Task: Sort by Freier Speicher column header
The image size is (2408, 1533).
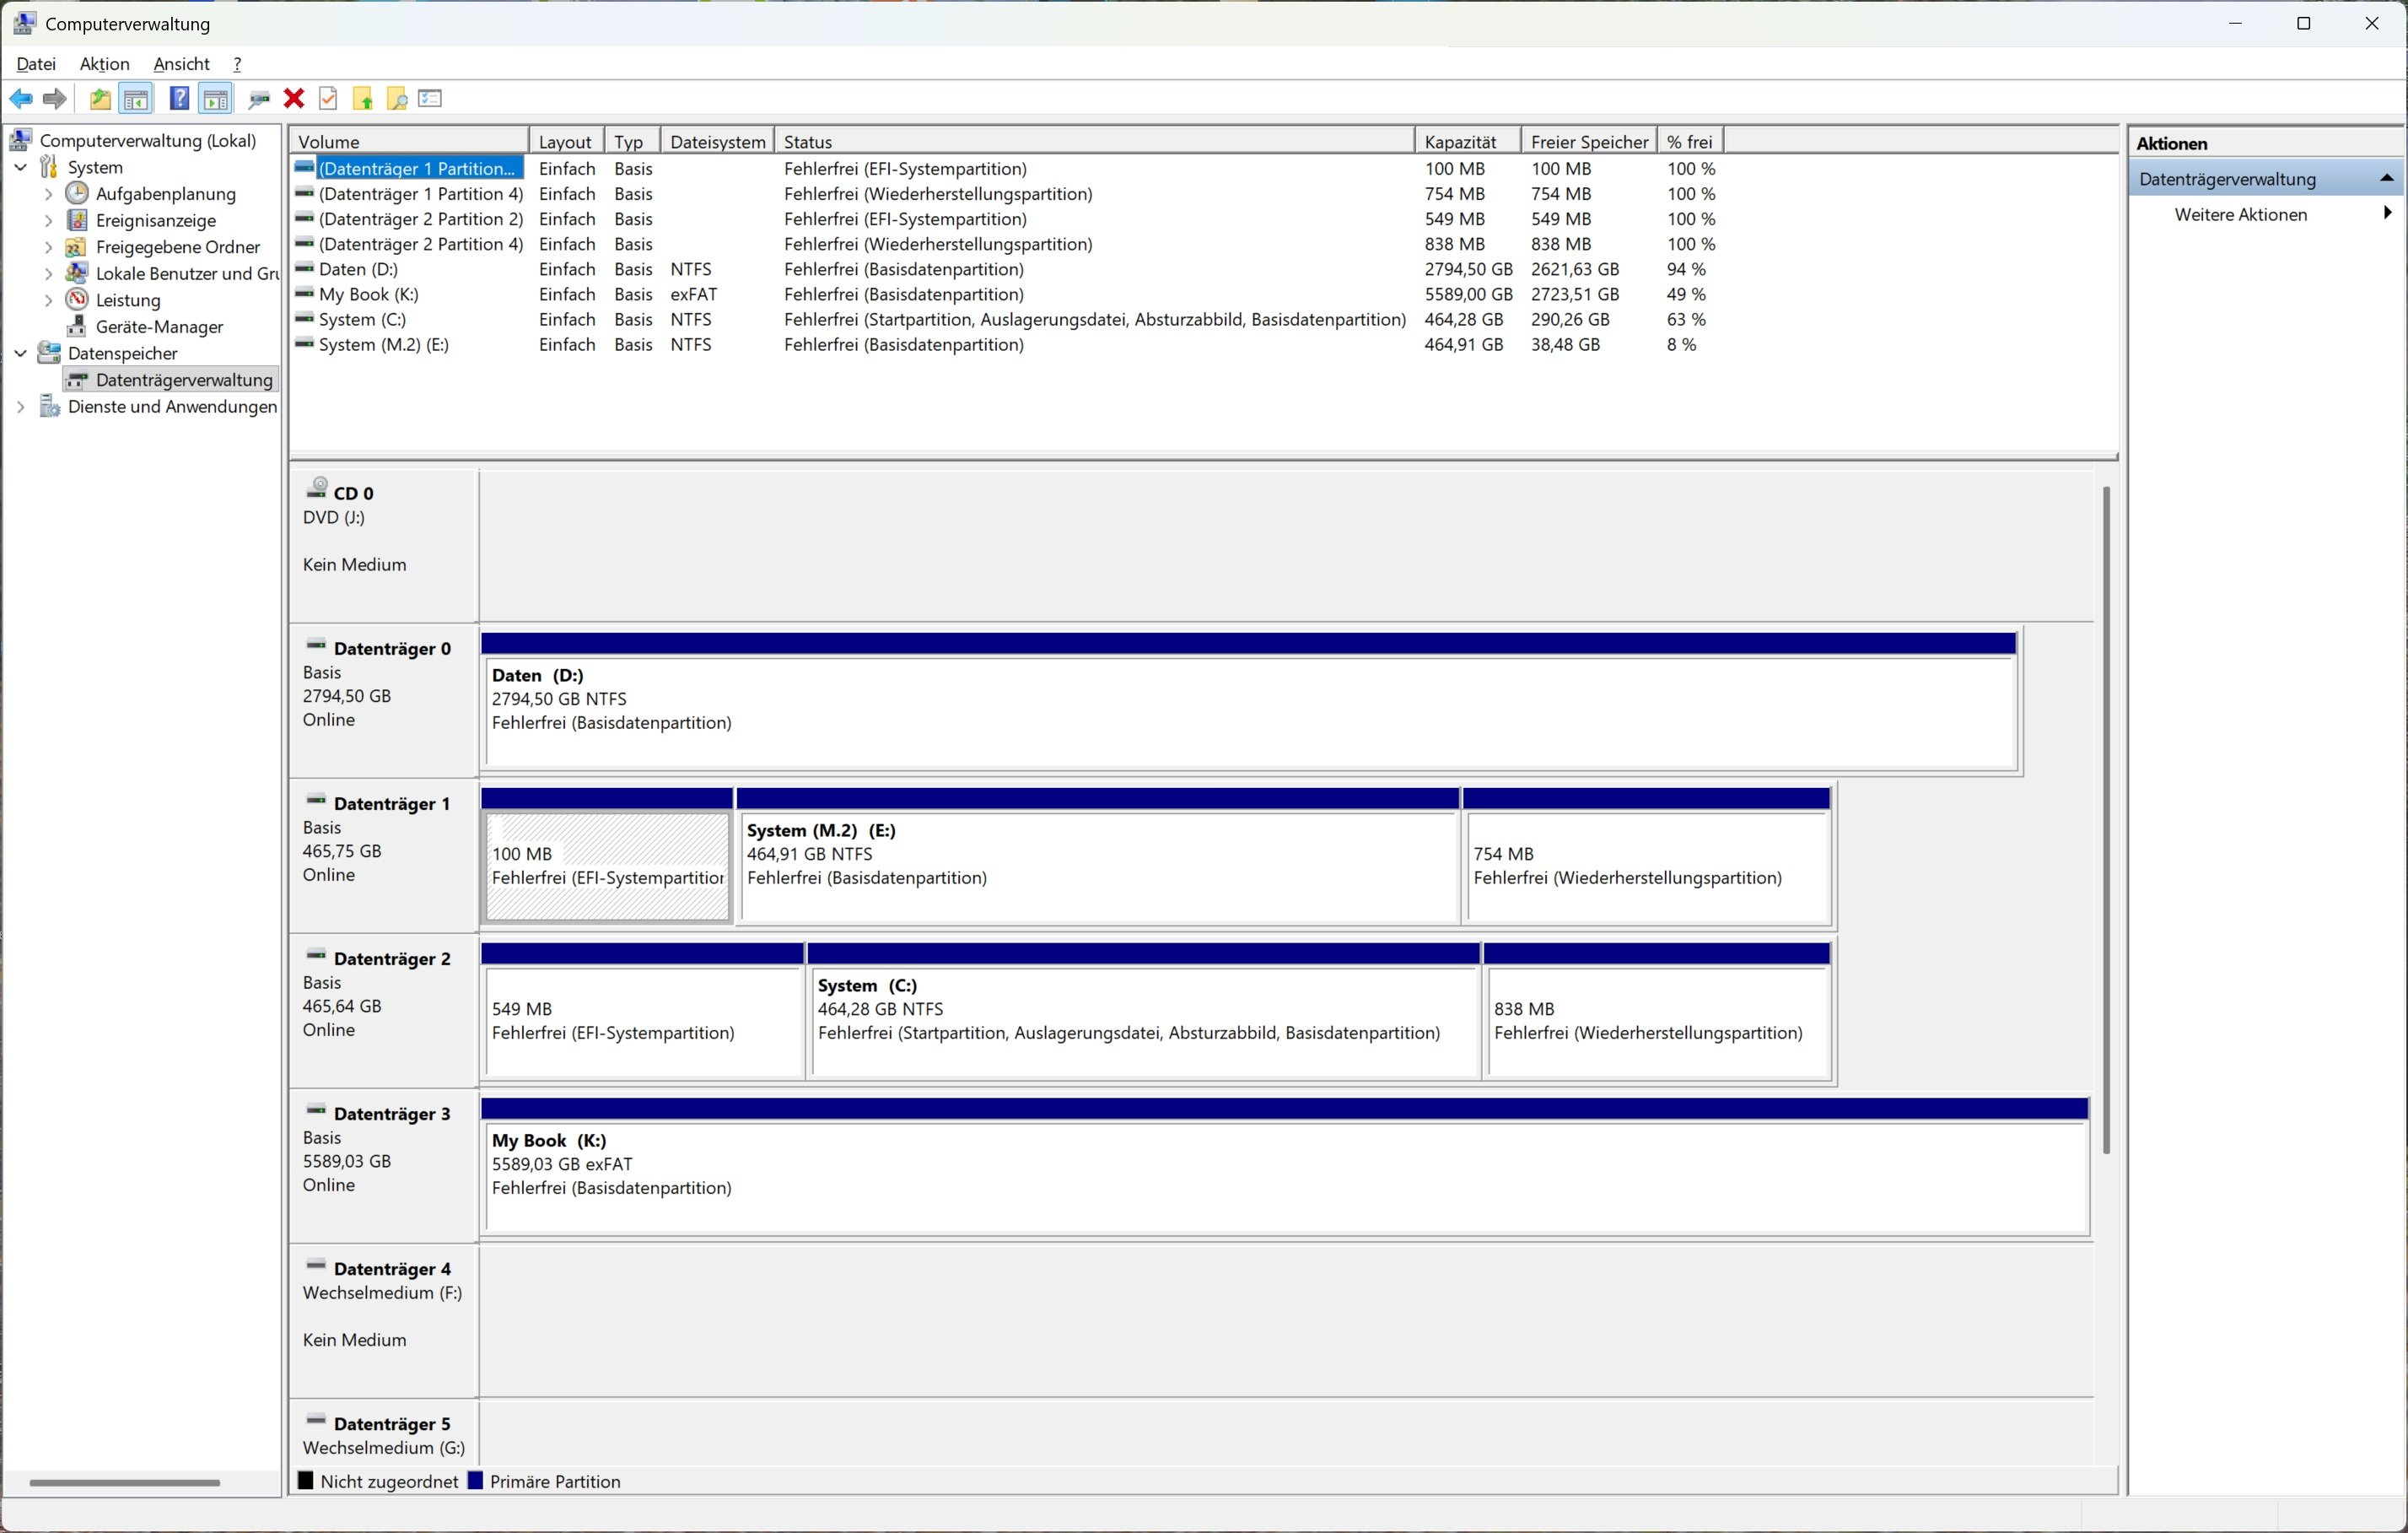Action: click(x=1588, y=142)
